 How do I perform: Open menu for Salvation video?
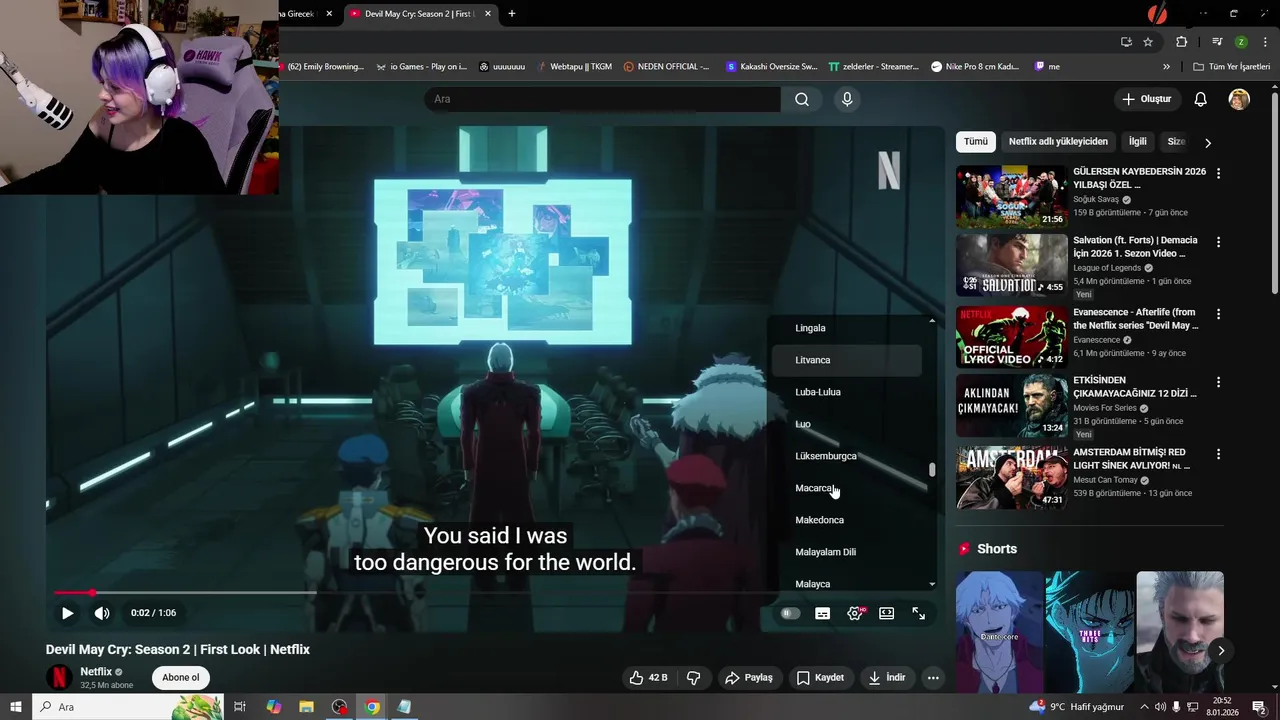coord(1218,242)
